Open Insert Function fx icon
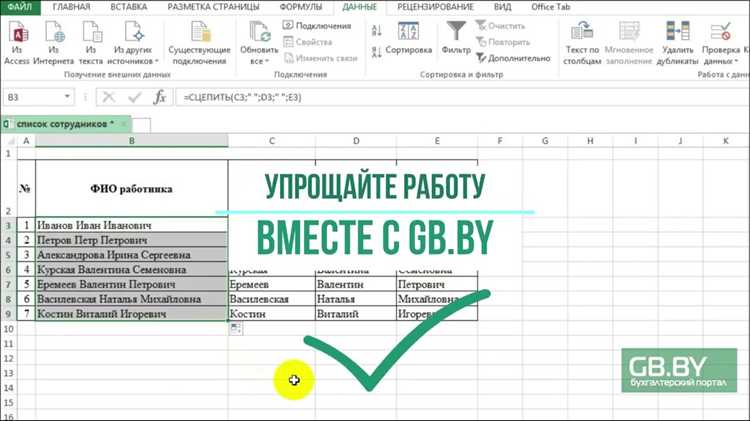 coord(160,97)
